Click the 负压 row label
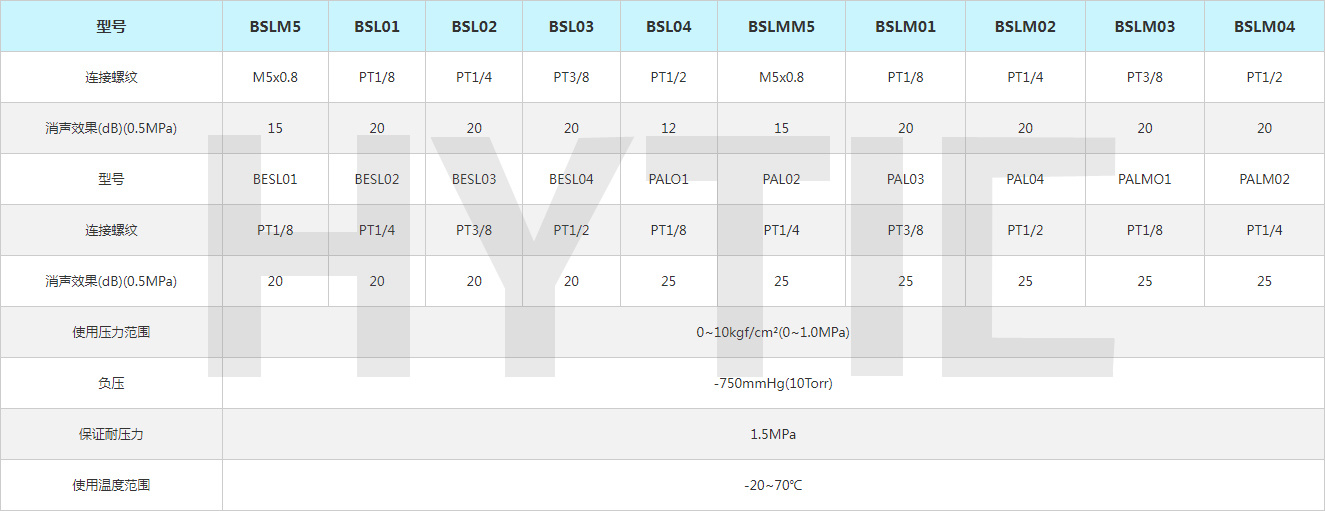 point(111,383)
